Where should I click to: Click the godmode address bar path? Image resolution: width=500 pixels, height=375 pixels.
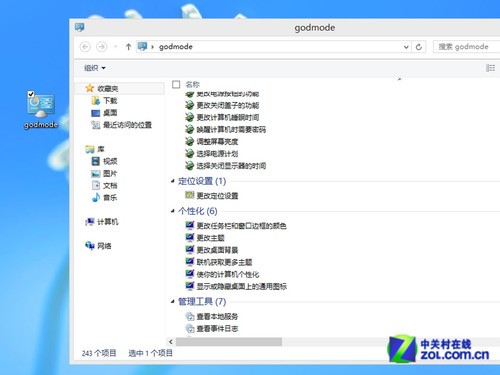pos(176,47)
